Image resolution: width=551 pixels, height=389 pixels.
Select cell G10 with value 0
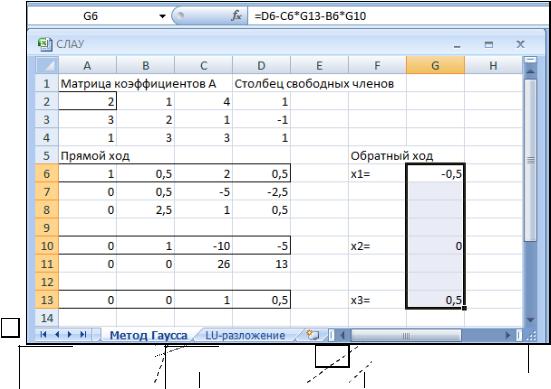click(435, 246)
